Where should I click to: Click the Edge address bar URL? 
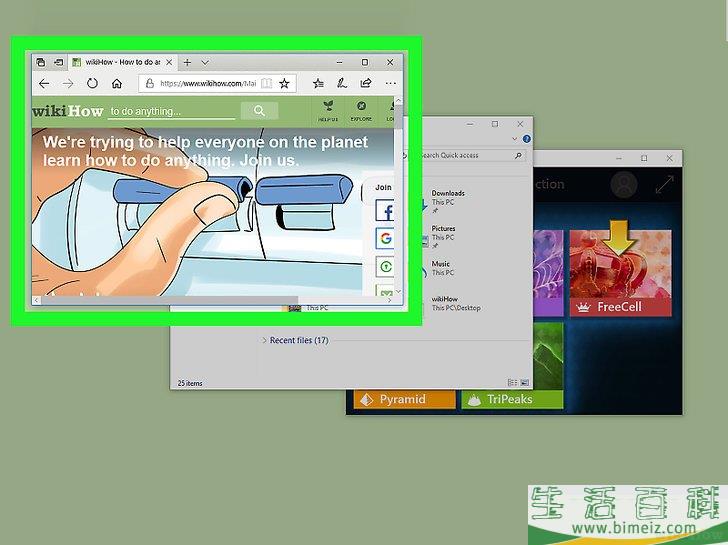coord(208,84)
